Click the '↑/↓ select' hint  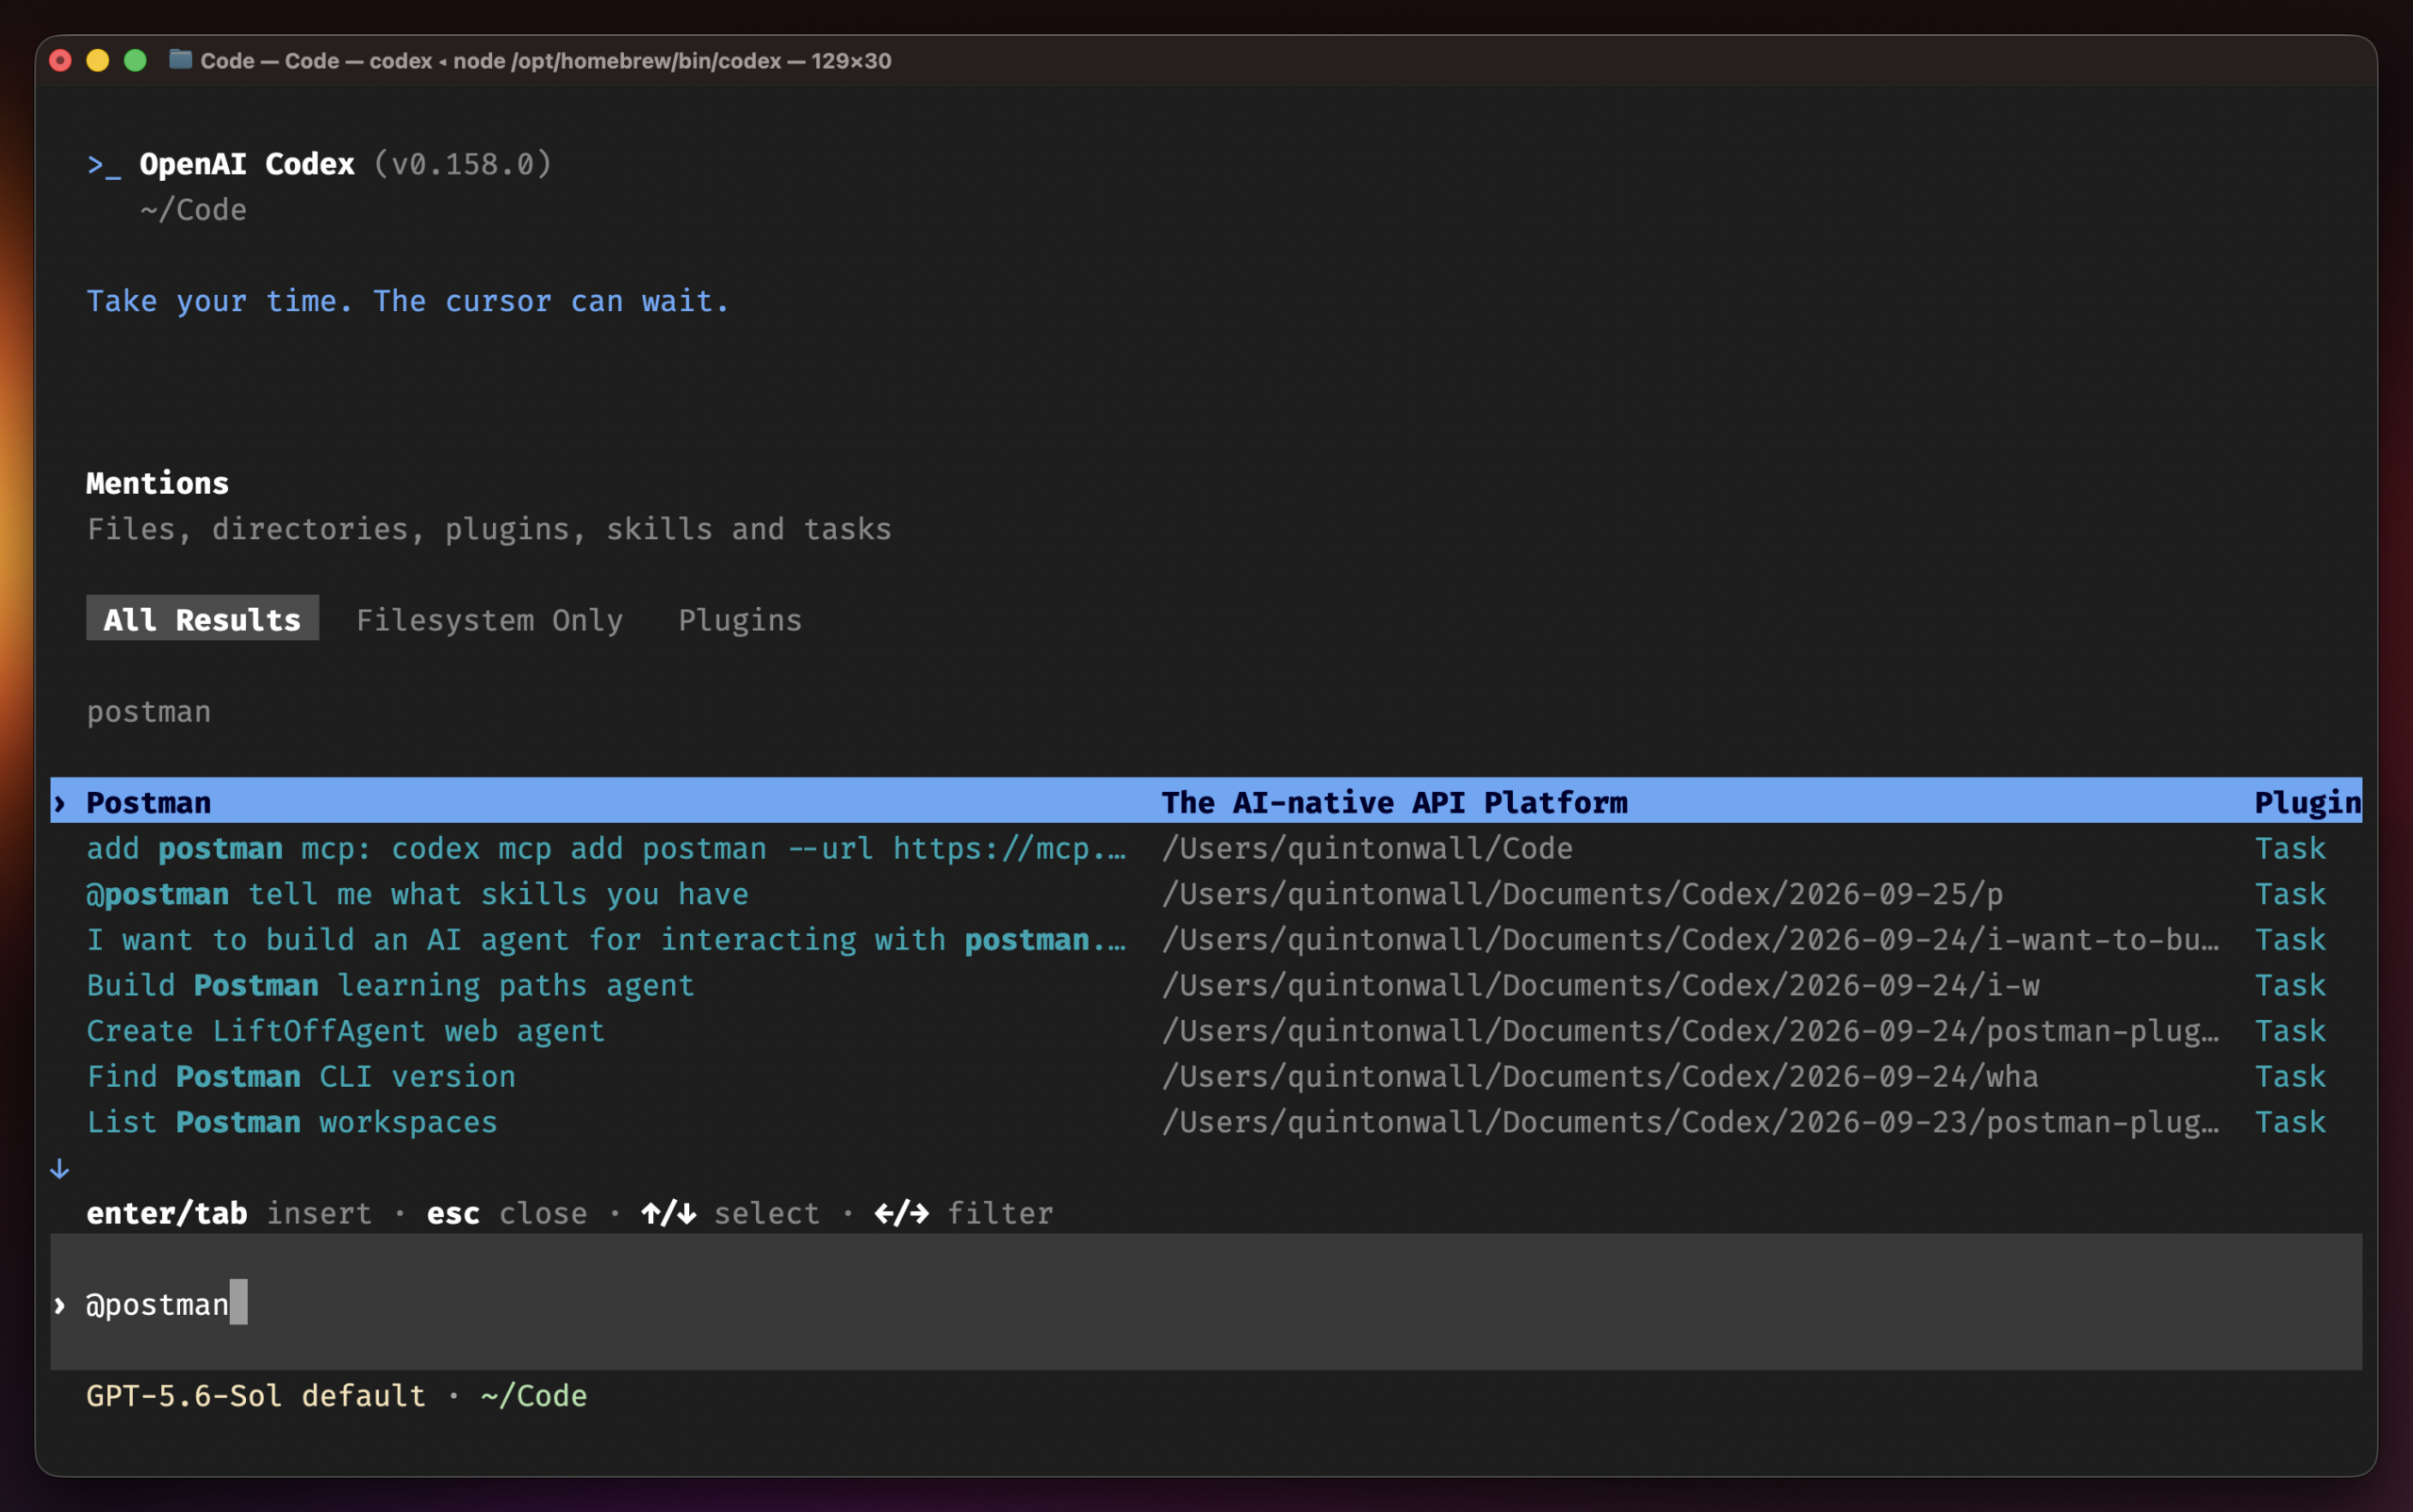(x=731, y=1213)
